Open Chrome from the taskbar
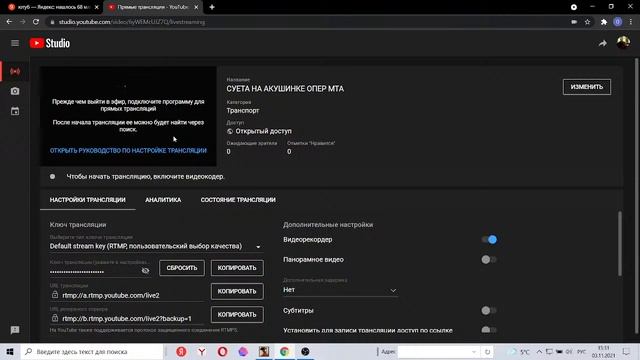640x360 pixels. [284, 351]
